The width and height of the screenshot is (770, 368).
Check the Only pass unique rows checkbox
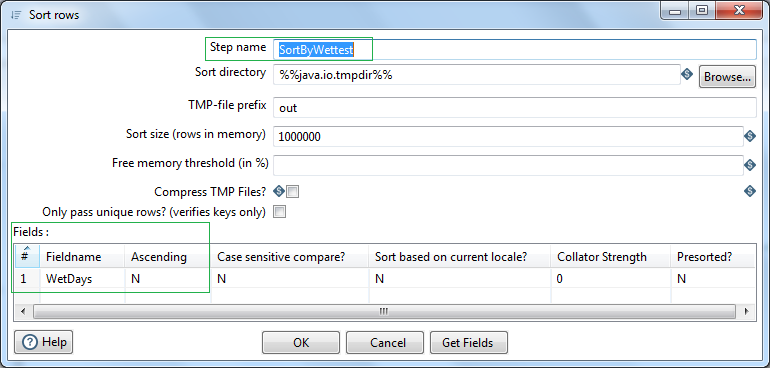coord(279,212)
